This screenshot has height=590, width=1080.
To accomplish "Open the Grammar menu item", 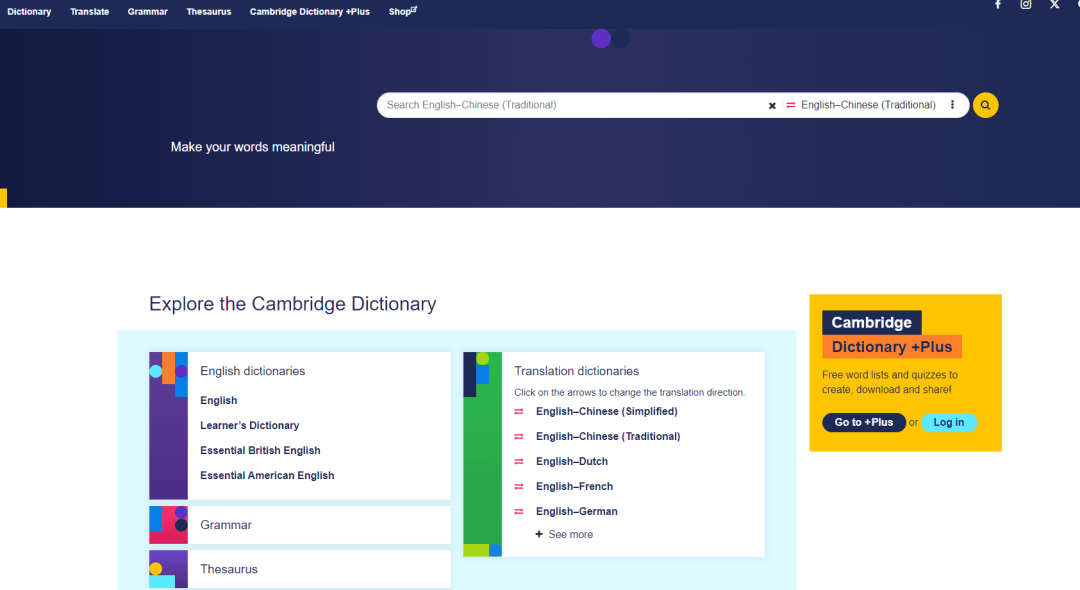I will click(x=147, y=12).
